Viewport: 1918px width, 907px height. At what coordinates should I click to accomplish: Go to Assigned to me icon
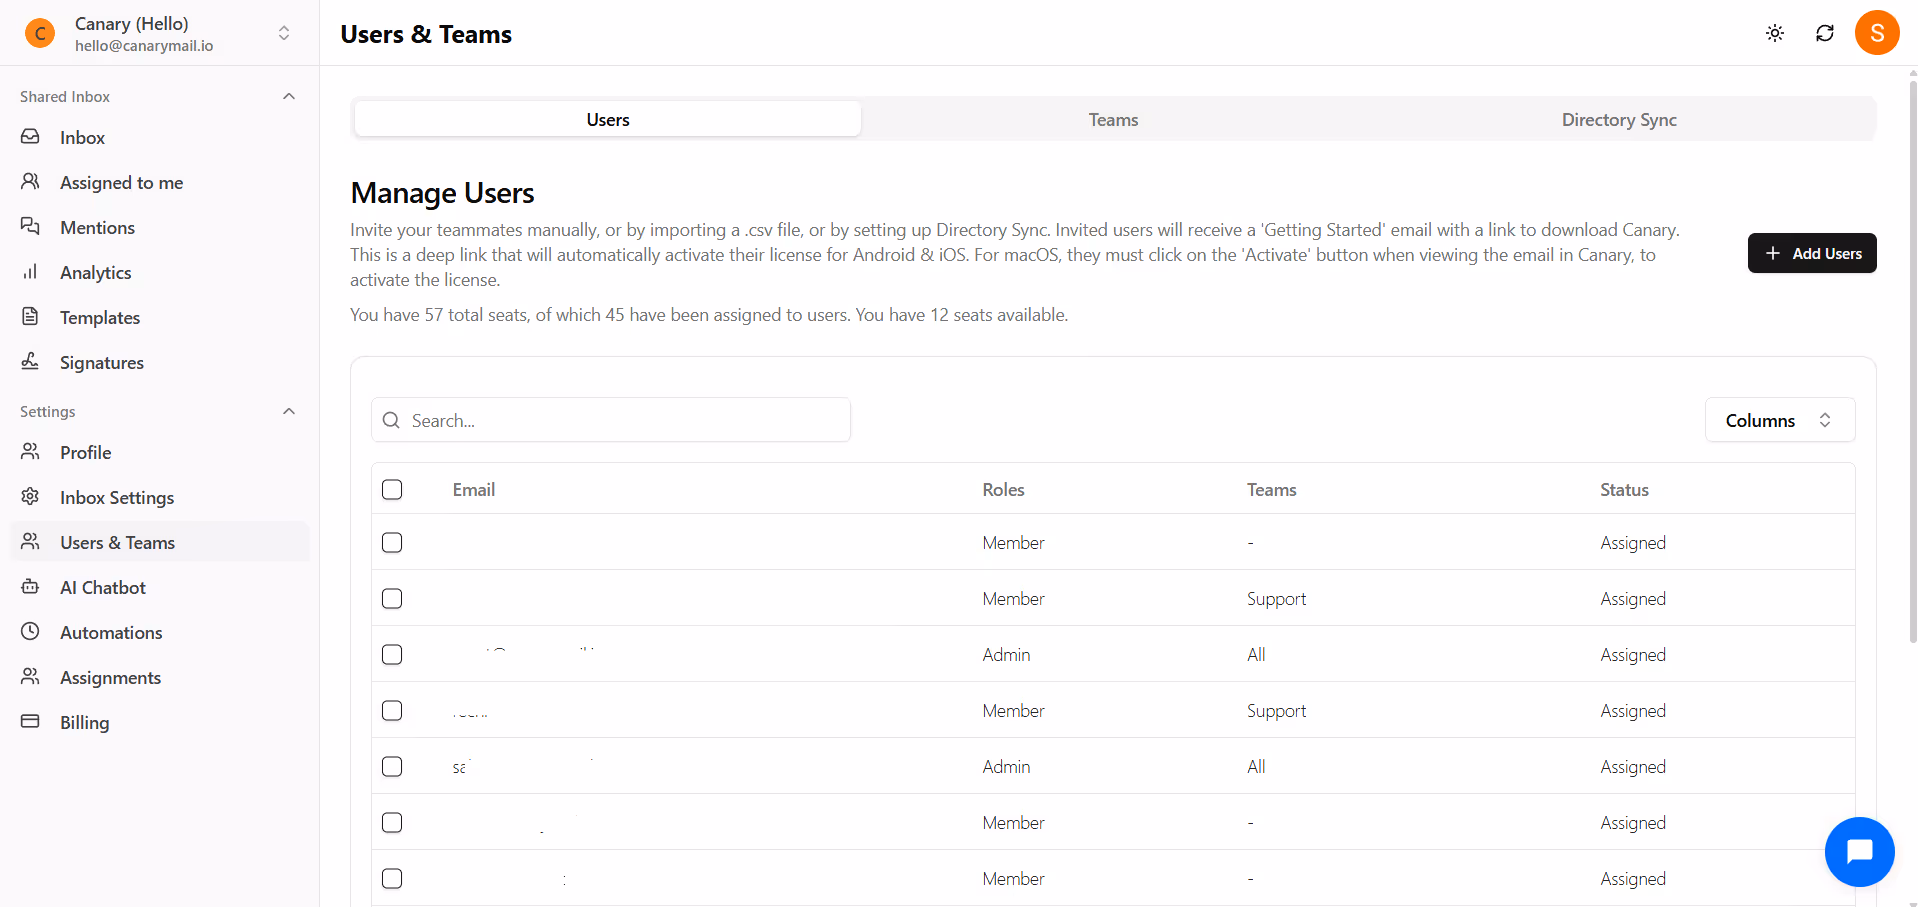pos(30,182)
